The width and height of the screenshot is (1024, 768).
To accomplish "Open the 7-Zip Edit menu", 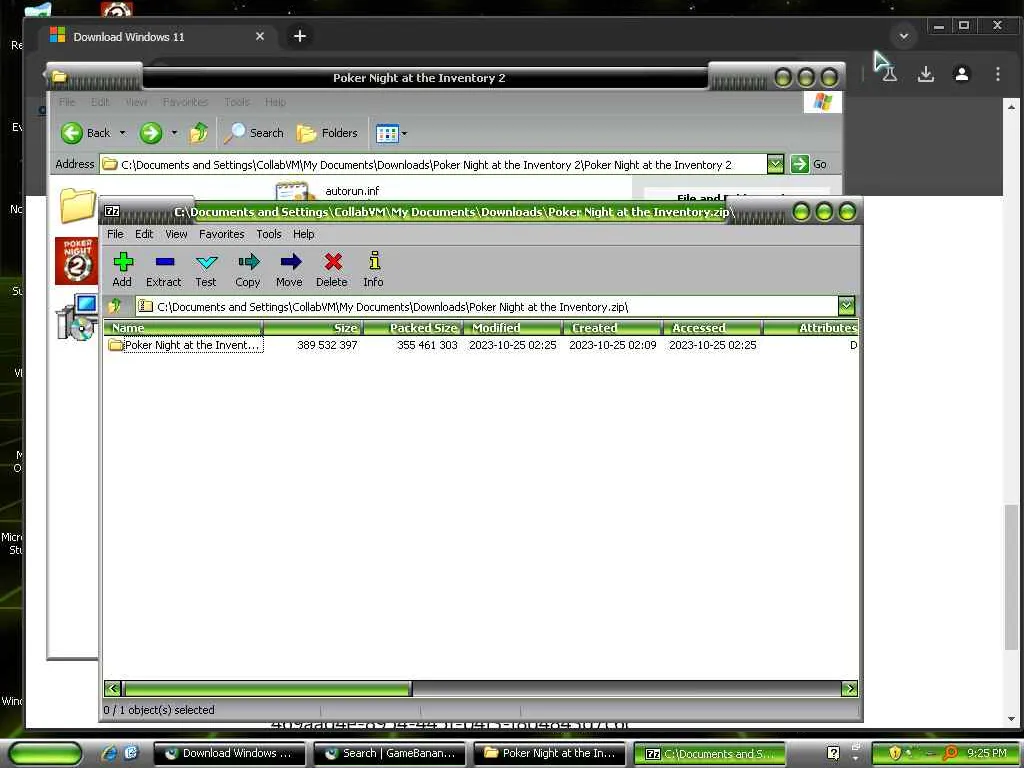I will 144,234.
